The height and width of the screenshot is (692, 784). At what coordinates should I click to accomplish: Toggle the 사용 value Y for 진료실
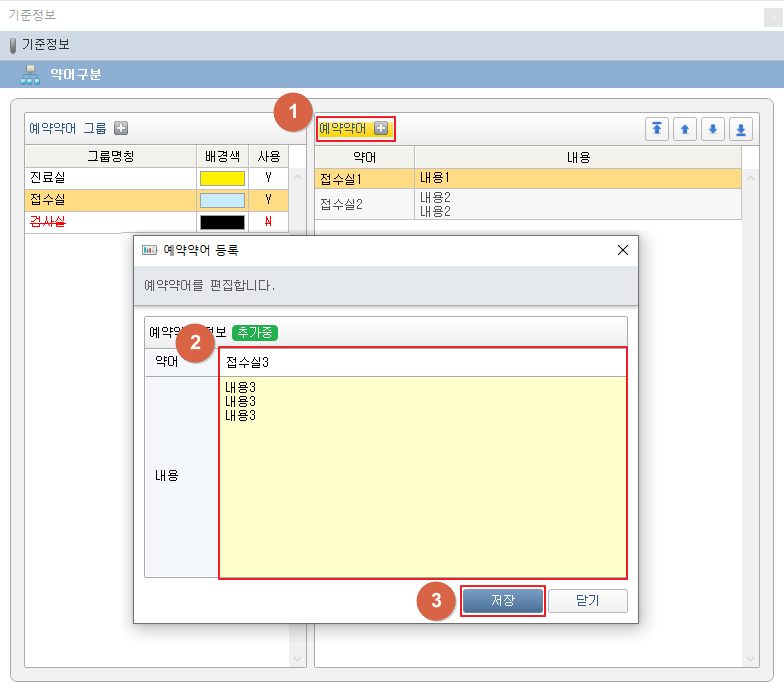tap(268, 178)
